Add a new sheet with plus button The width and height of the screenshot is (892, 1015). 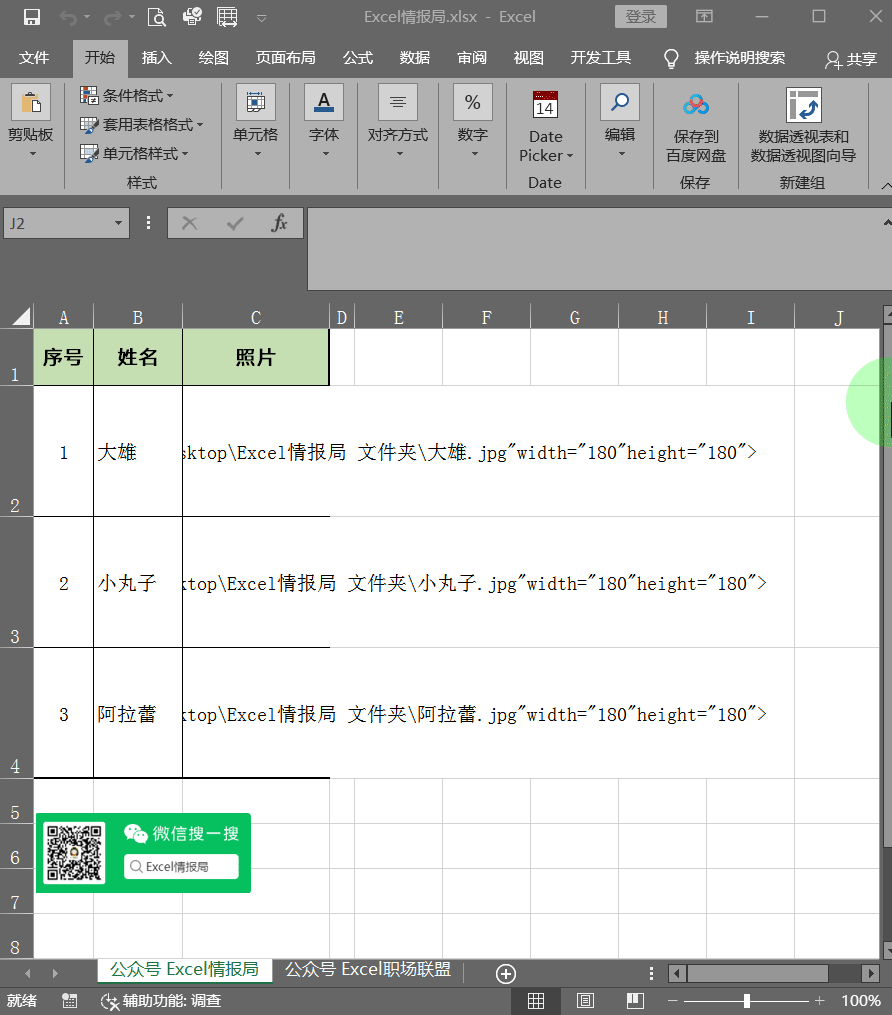pyautogui.click(x=506, y=973)
